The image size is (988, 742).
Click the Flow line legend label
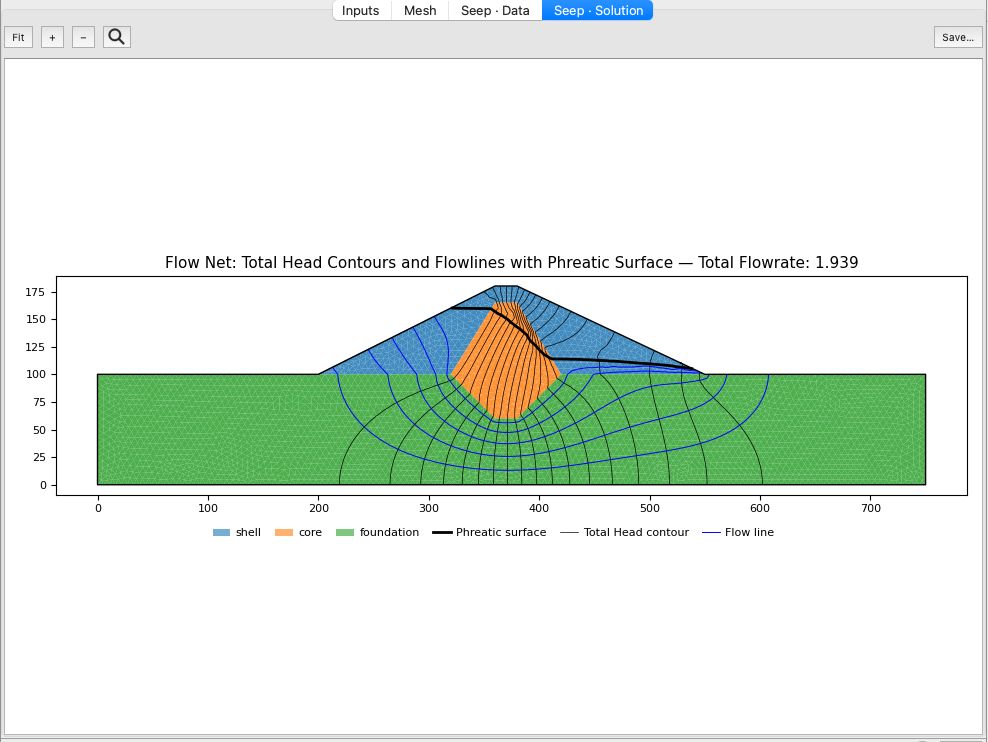749,532
